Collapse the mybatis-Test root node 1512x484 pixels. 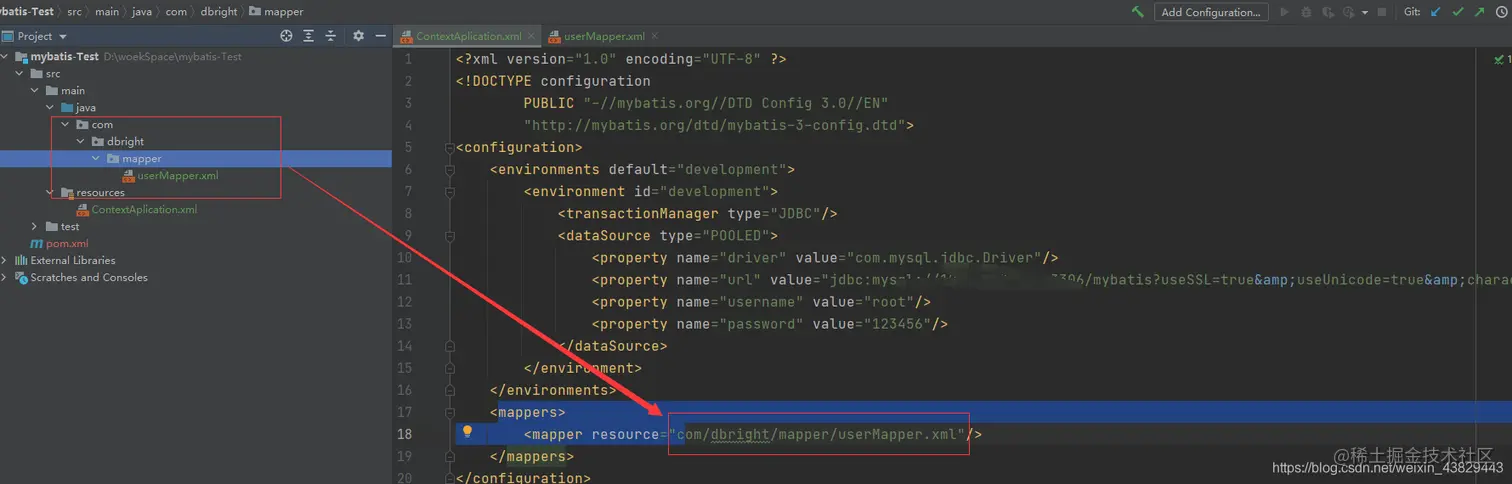pos(6,57)
